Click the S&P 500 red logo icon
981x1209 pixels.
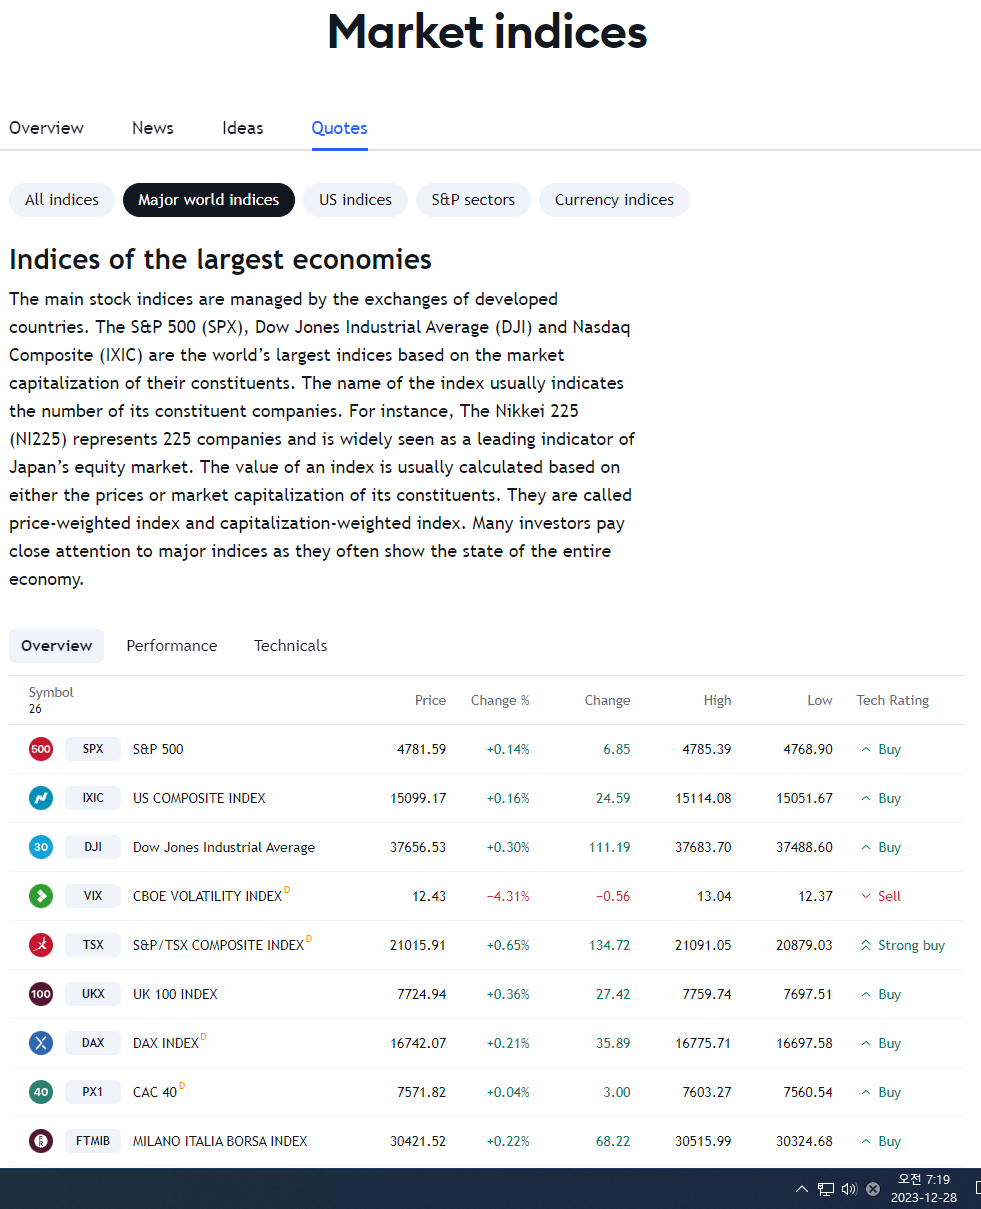41,749
